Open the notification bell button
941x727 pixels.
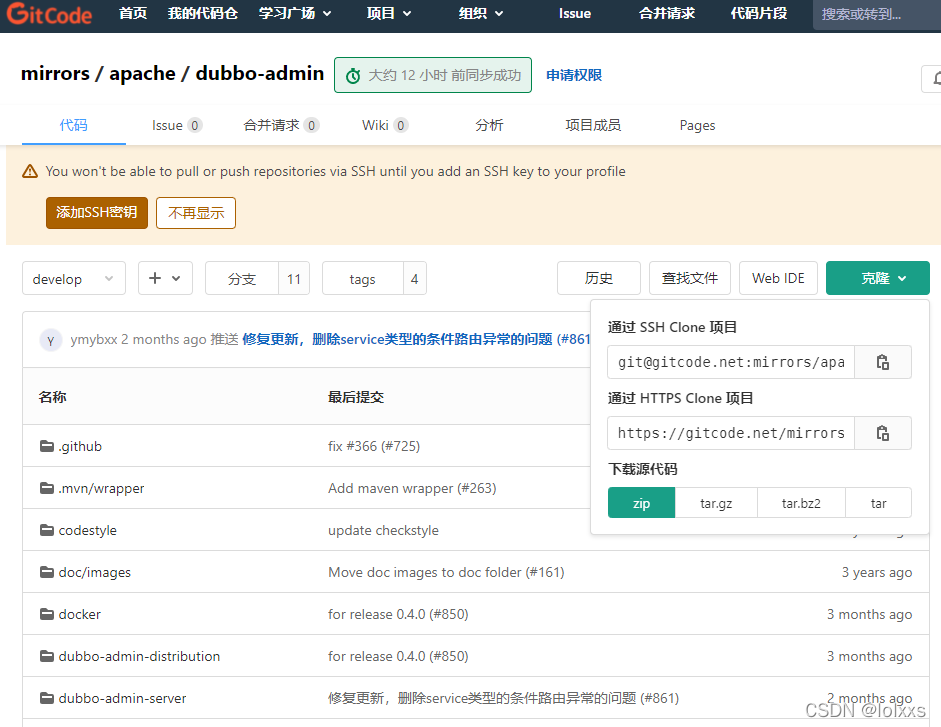pos(932,79)
